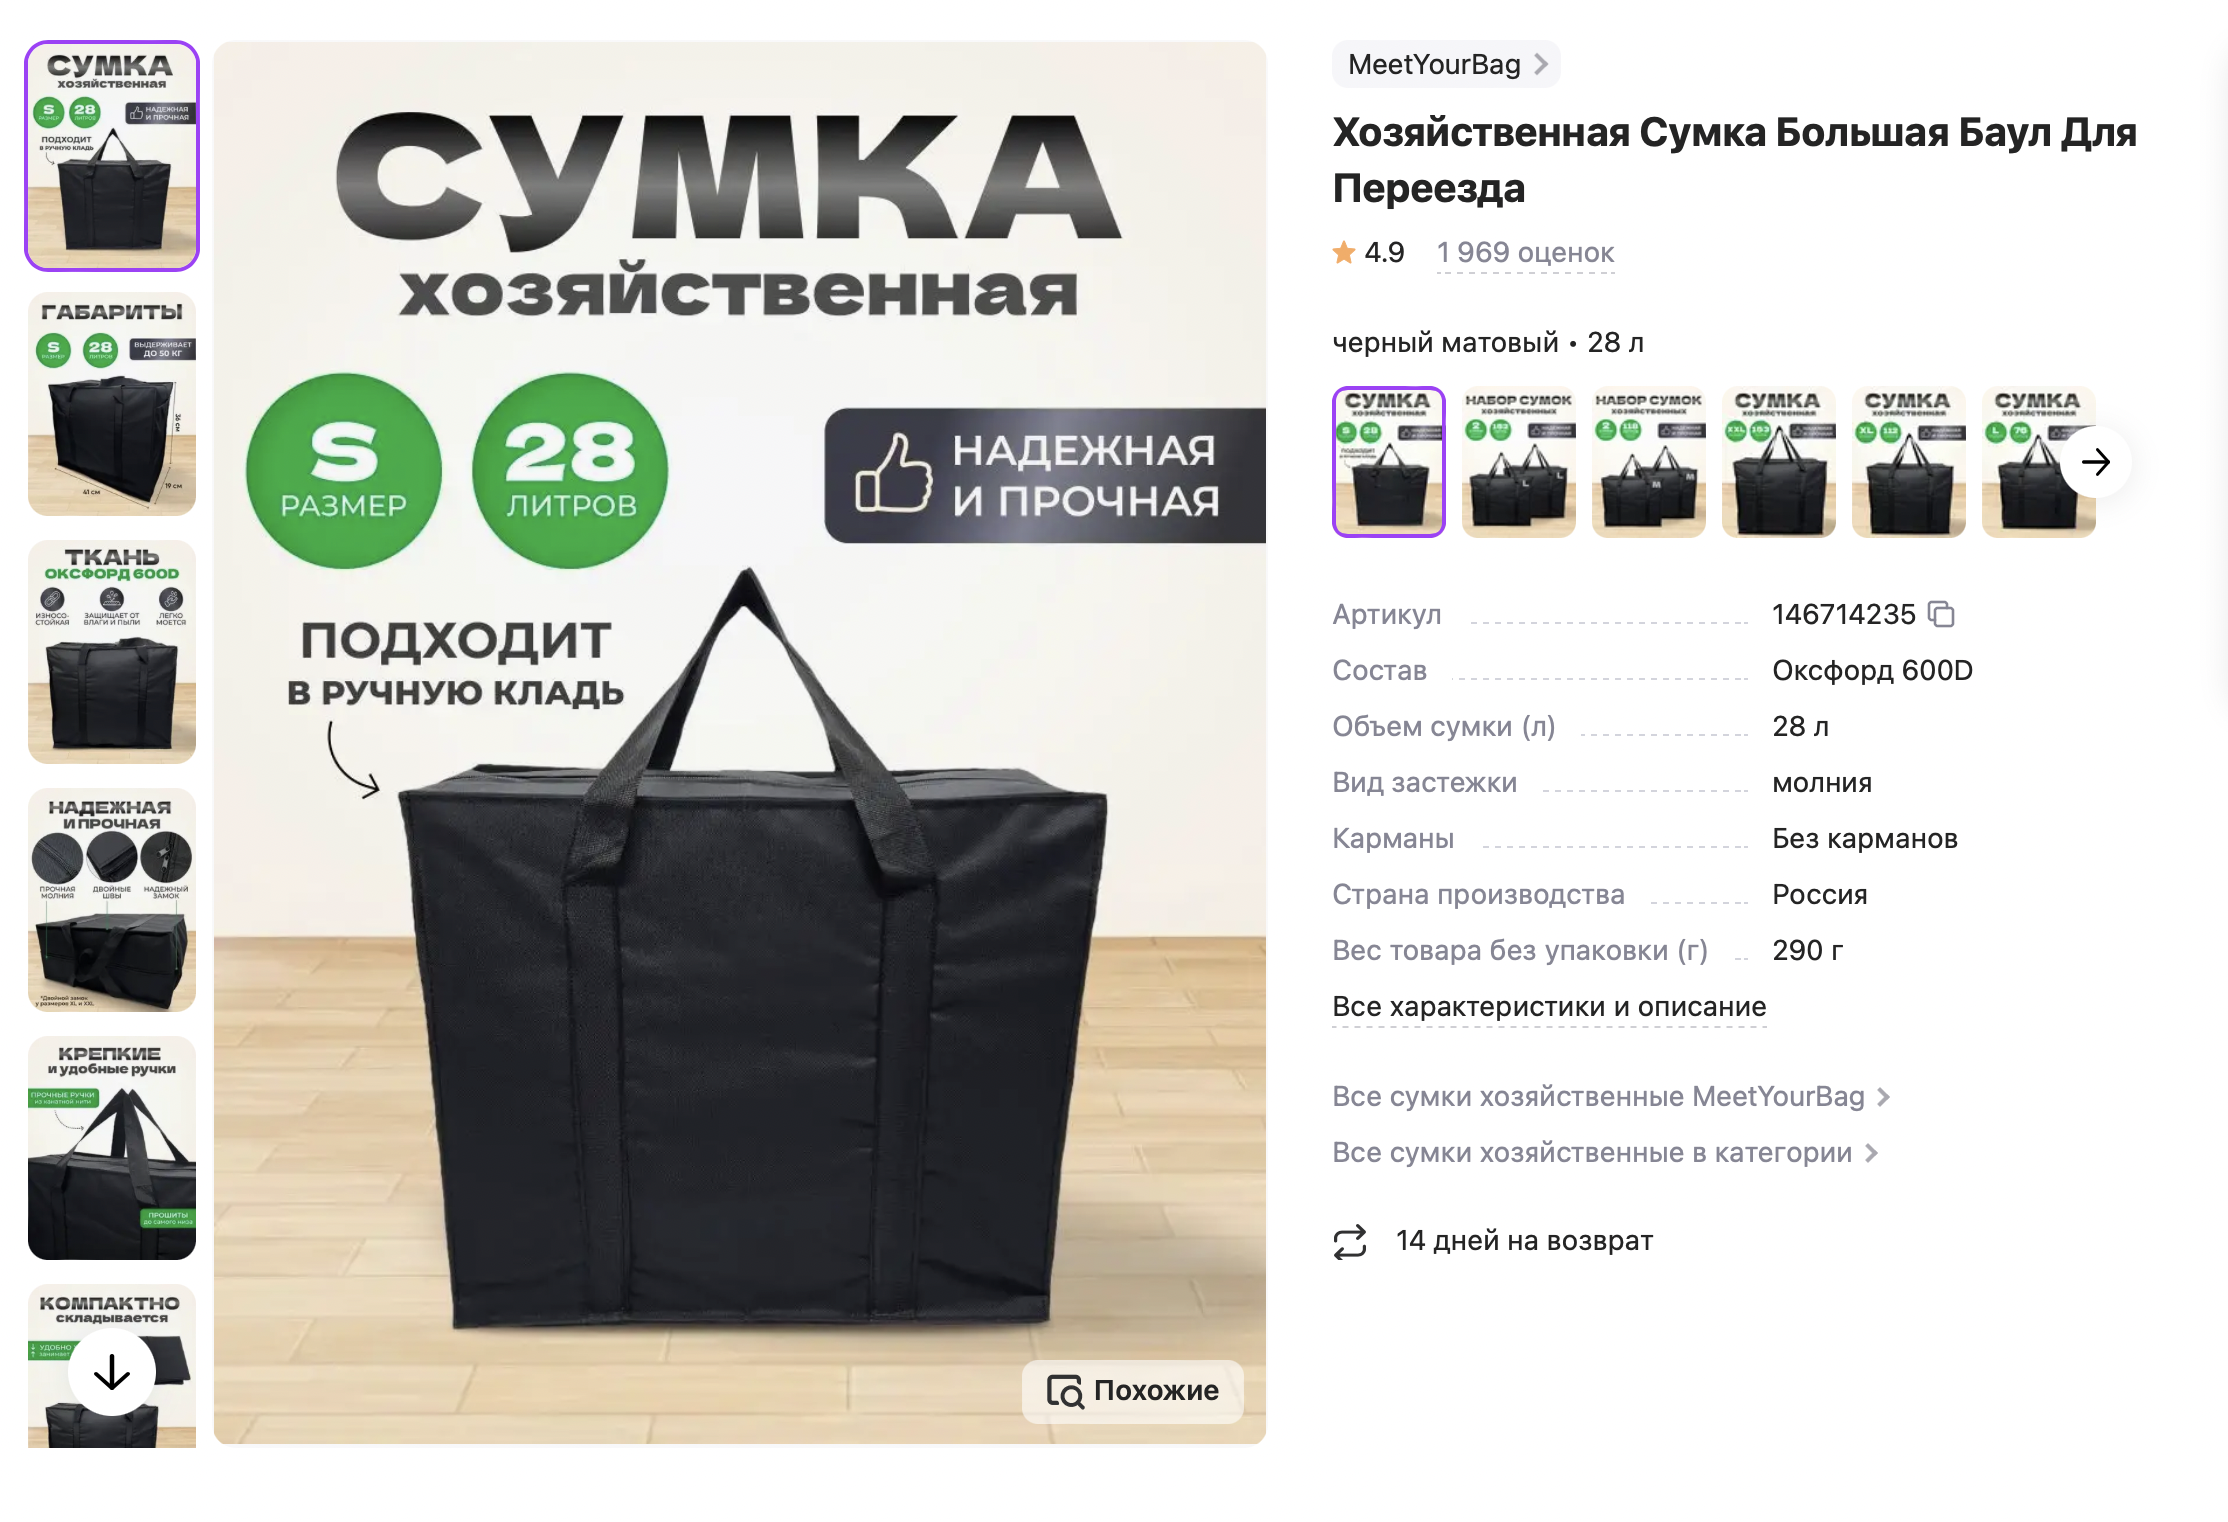Open the Похожие similar items search
Screen dimensions: 2228x1522
1133,1391
